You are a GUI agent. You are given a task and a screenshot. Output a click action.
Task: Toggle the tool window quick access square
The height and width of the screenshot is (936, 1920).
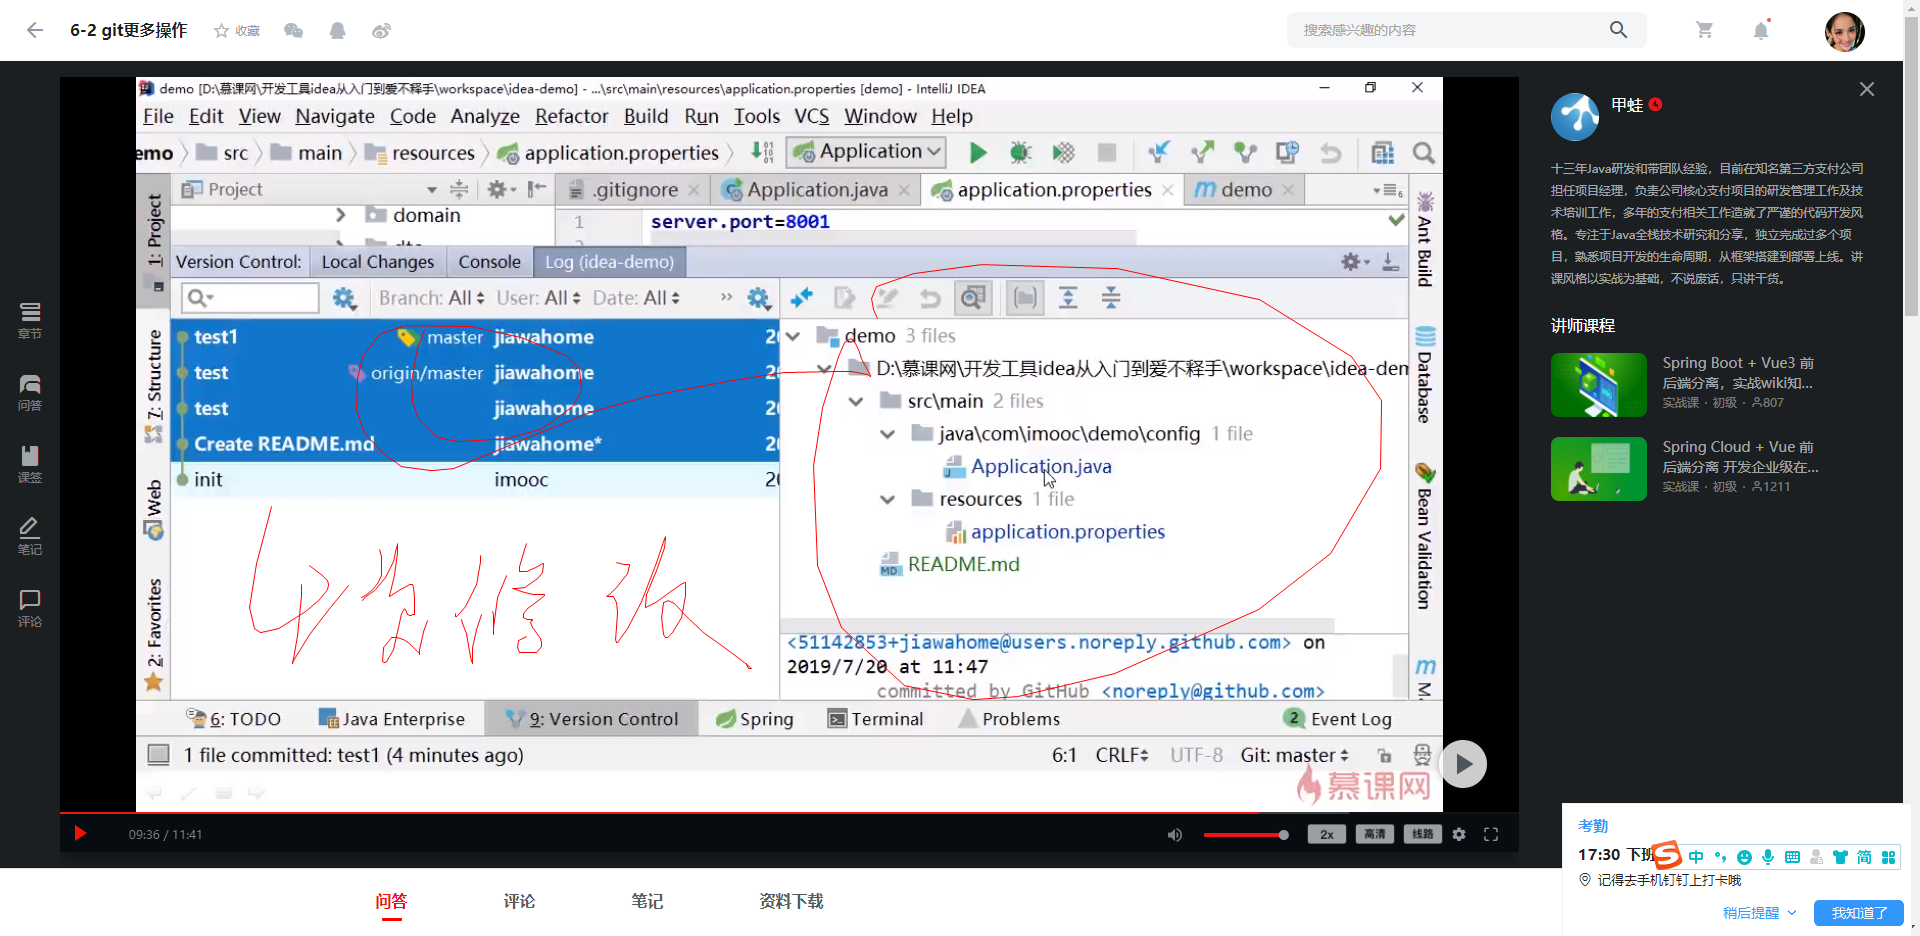click(158, 754)
